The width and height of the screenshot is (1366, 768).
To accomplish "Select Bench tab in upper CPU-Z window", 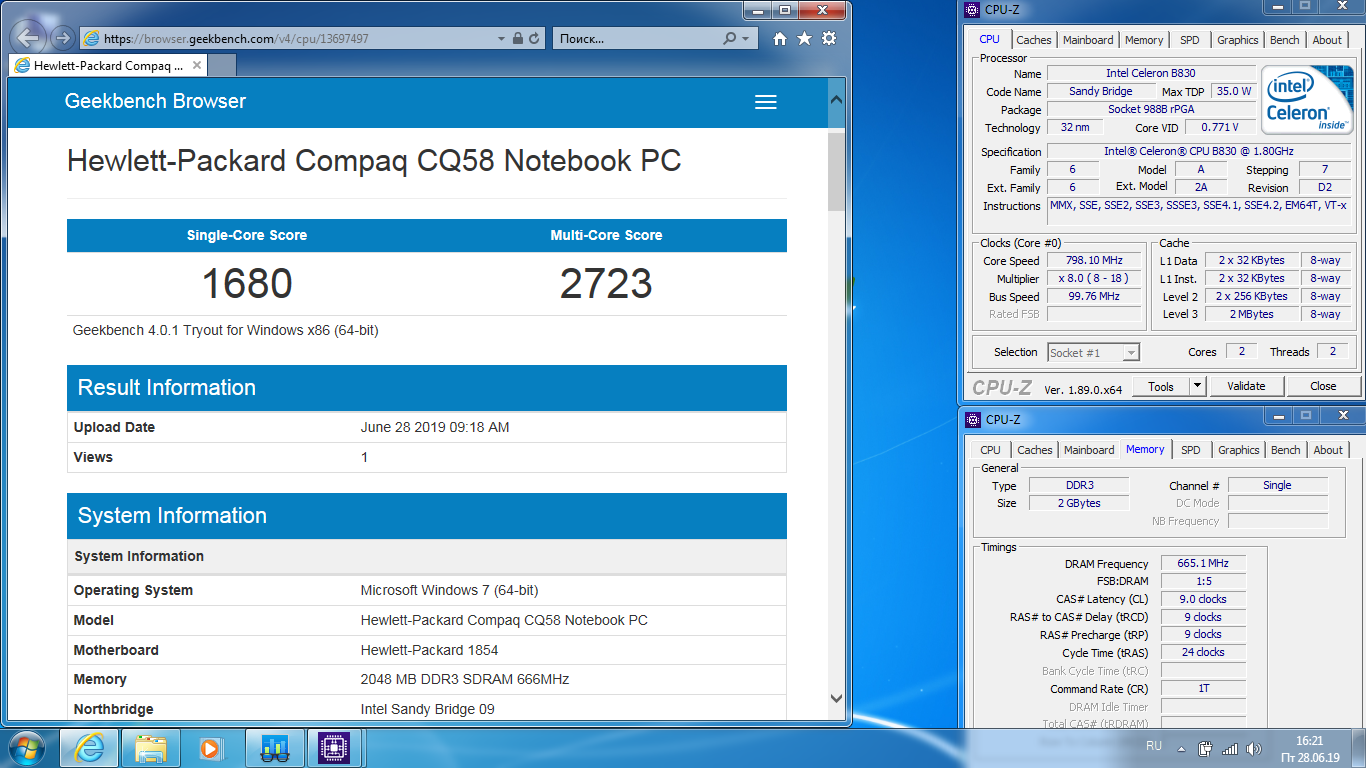I will 1285,40.
